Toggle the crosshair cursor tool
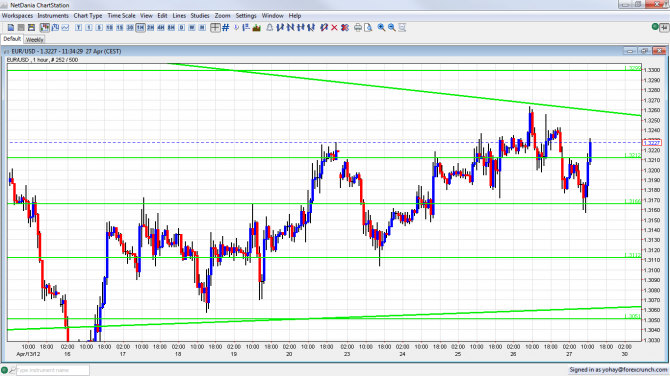 215,28
